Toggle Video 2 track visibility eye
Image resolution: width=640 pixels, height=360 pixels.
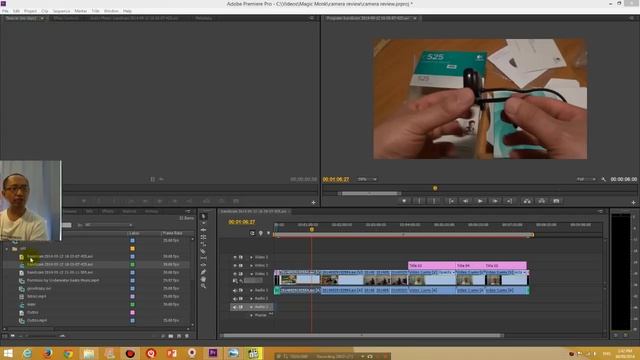[235, 265]
